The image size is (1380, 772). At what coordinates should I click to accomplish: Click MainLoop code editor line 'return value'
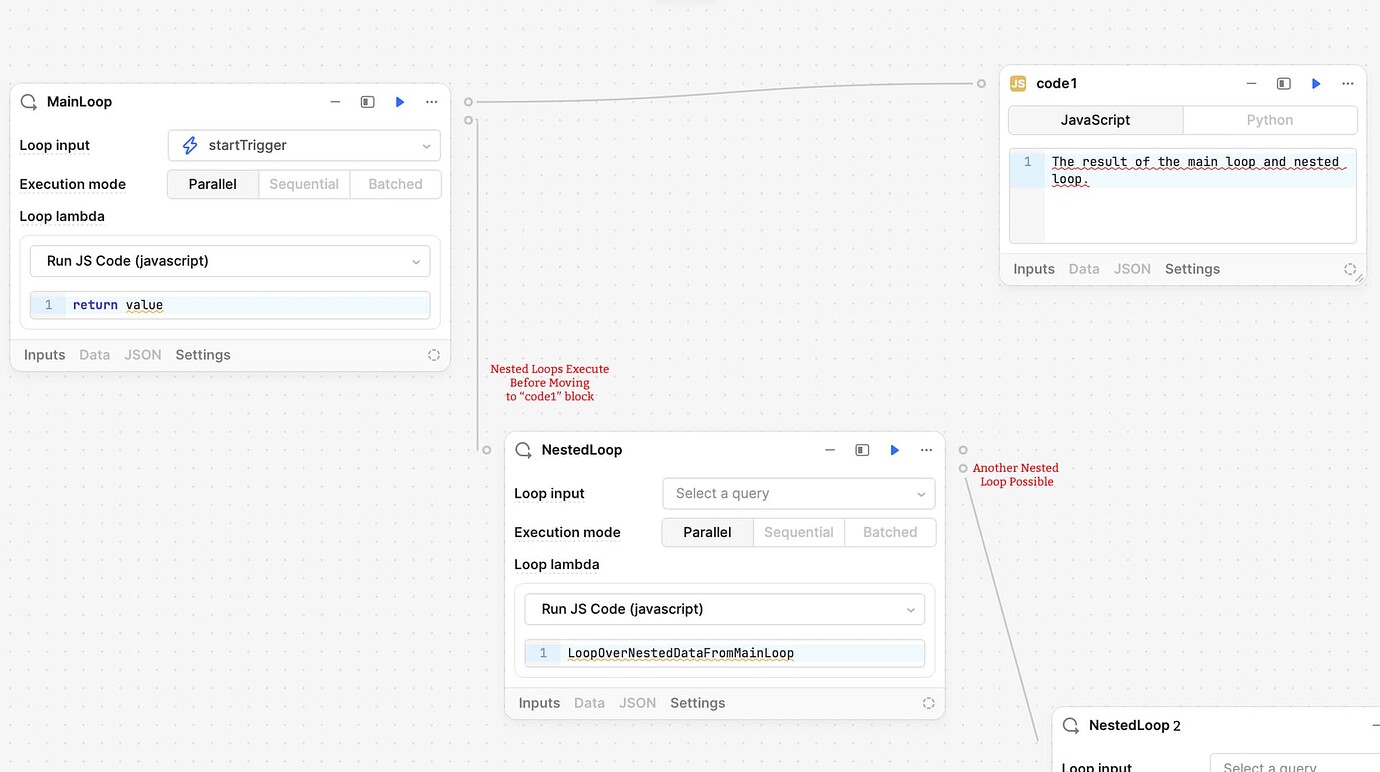click(x=230, y=305)
